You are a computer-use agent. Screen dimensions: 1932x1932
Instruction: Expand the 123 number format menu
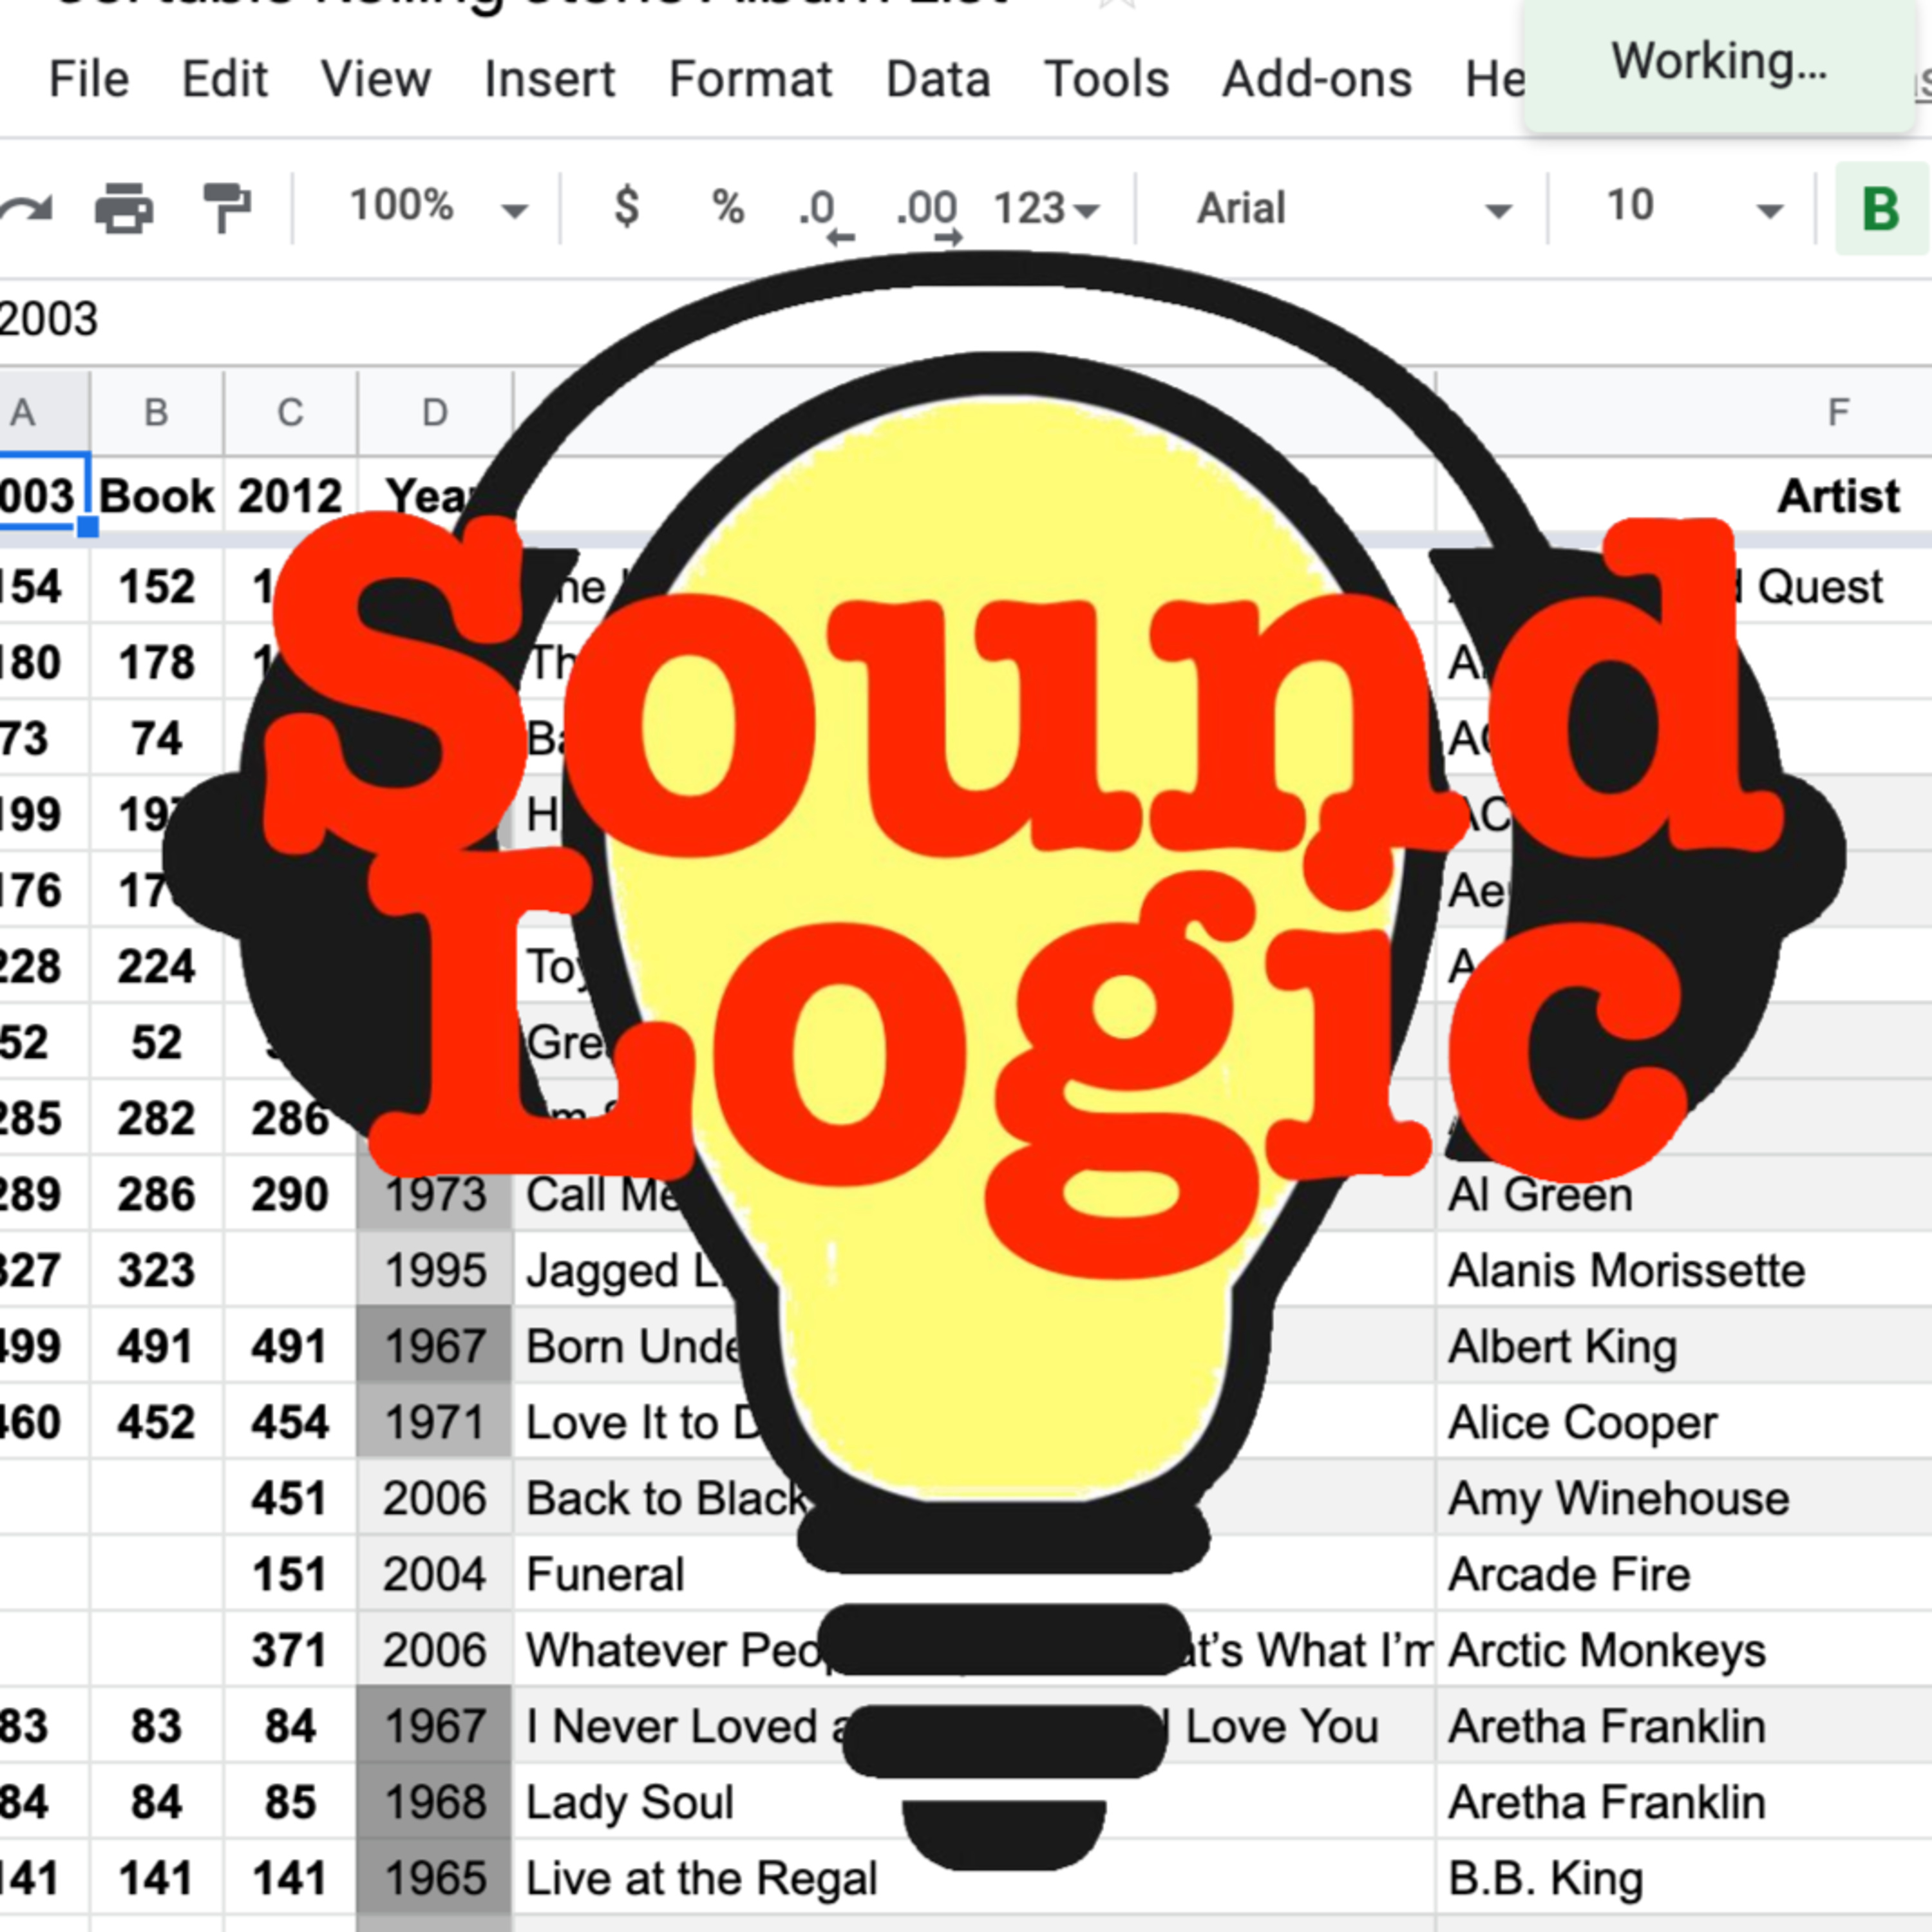point(1045,209)
